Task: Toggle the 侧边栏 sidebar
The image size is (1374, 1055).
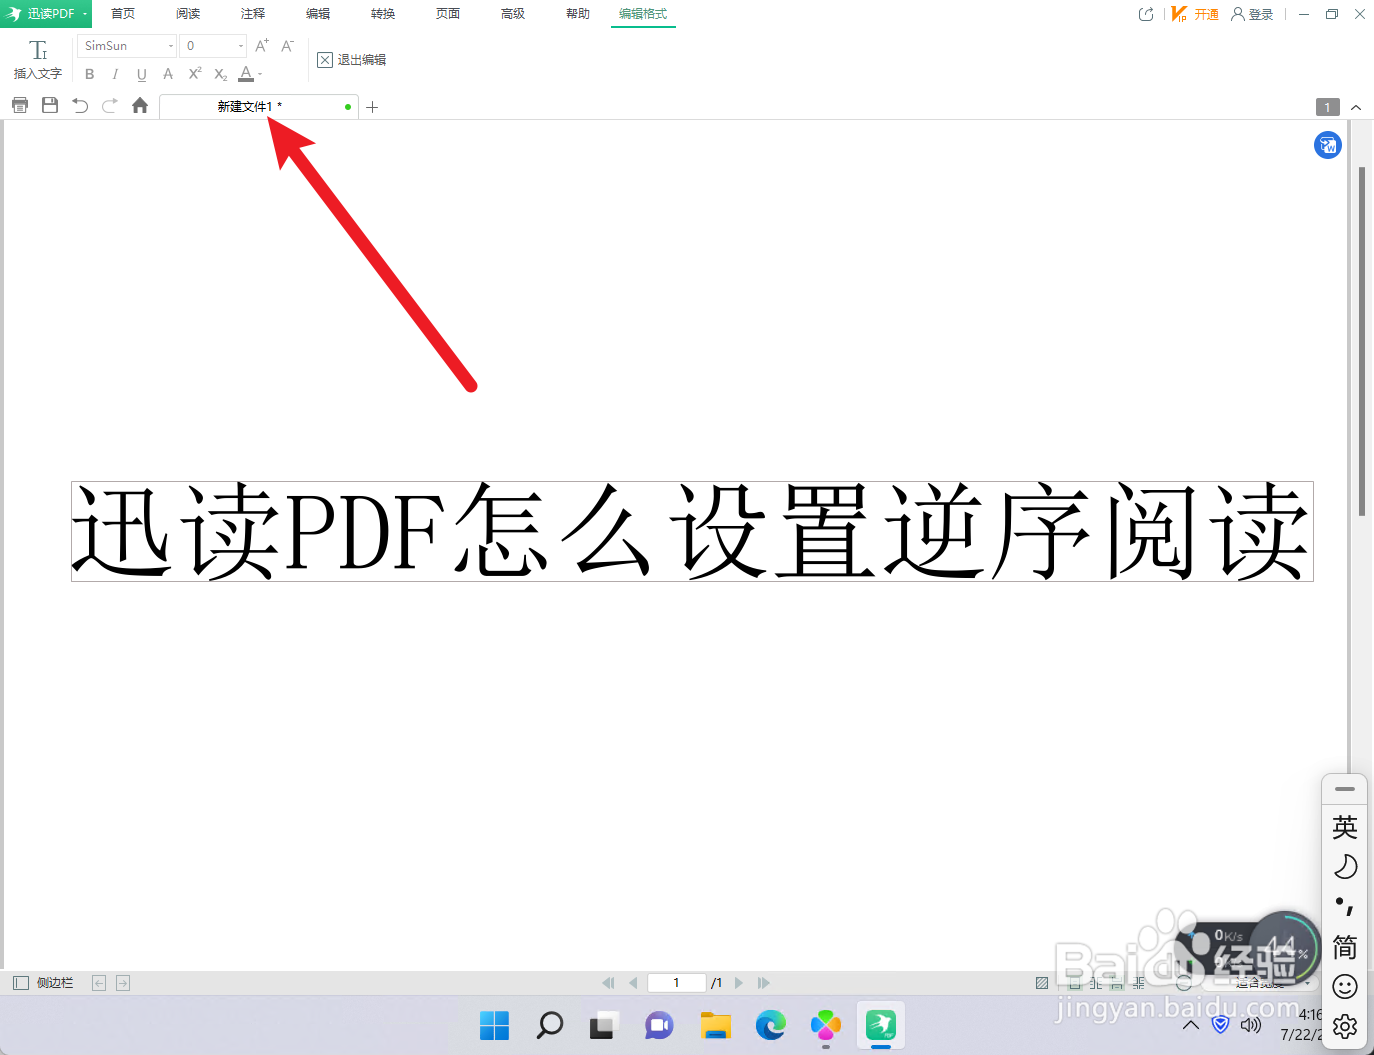Action: [43, 983]
